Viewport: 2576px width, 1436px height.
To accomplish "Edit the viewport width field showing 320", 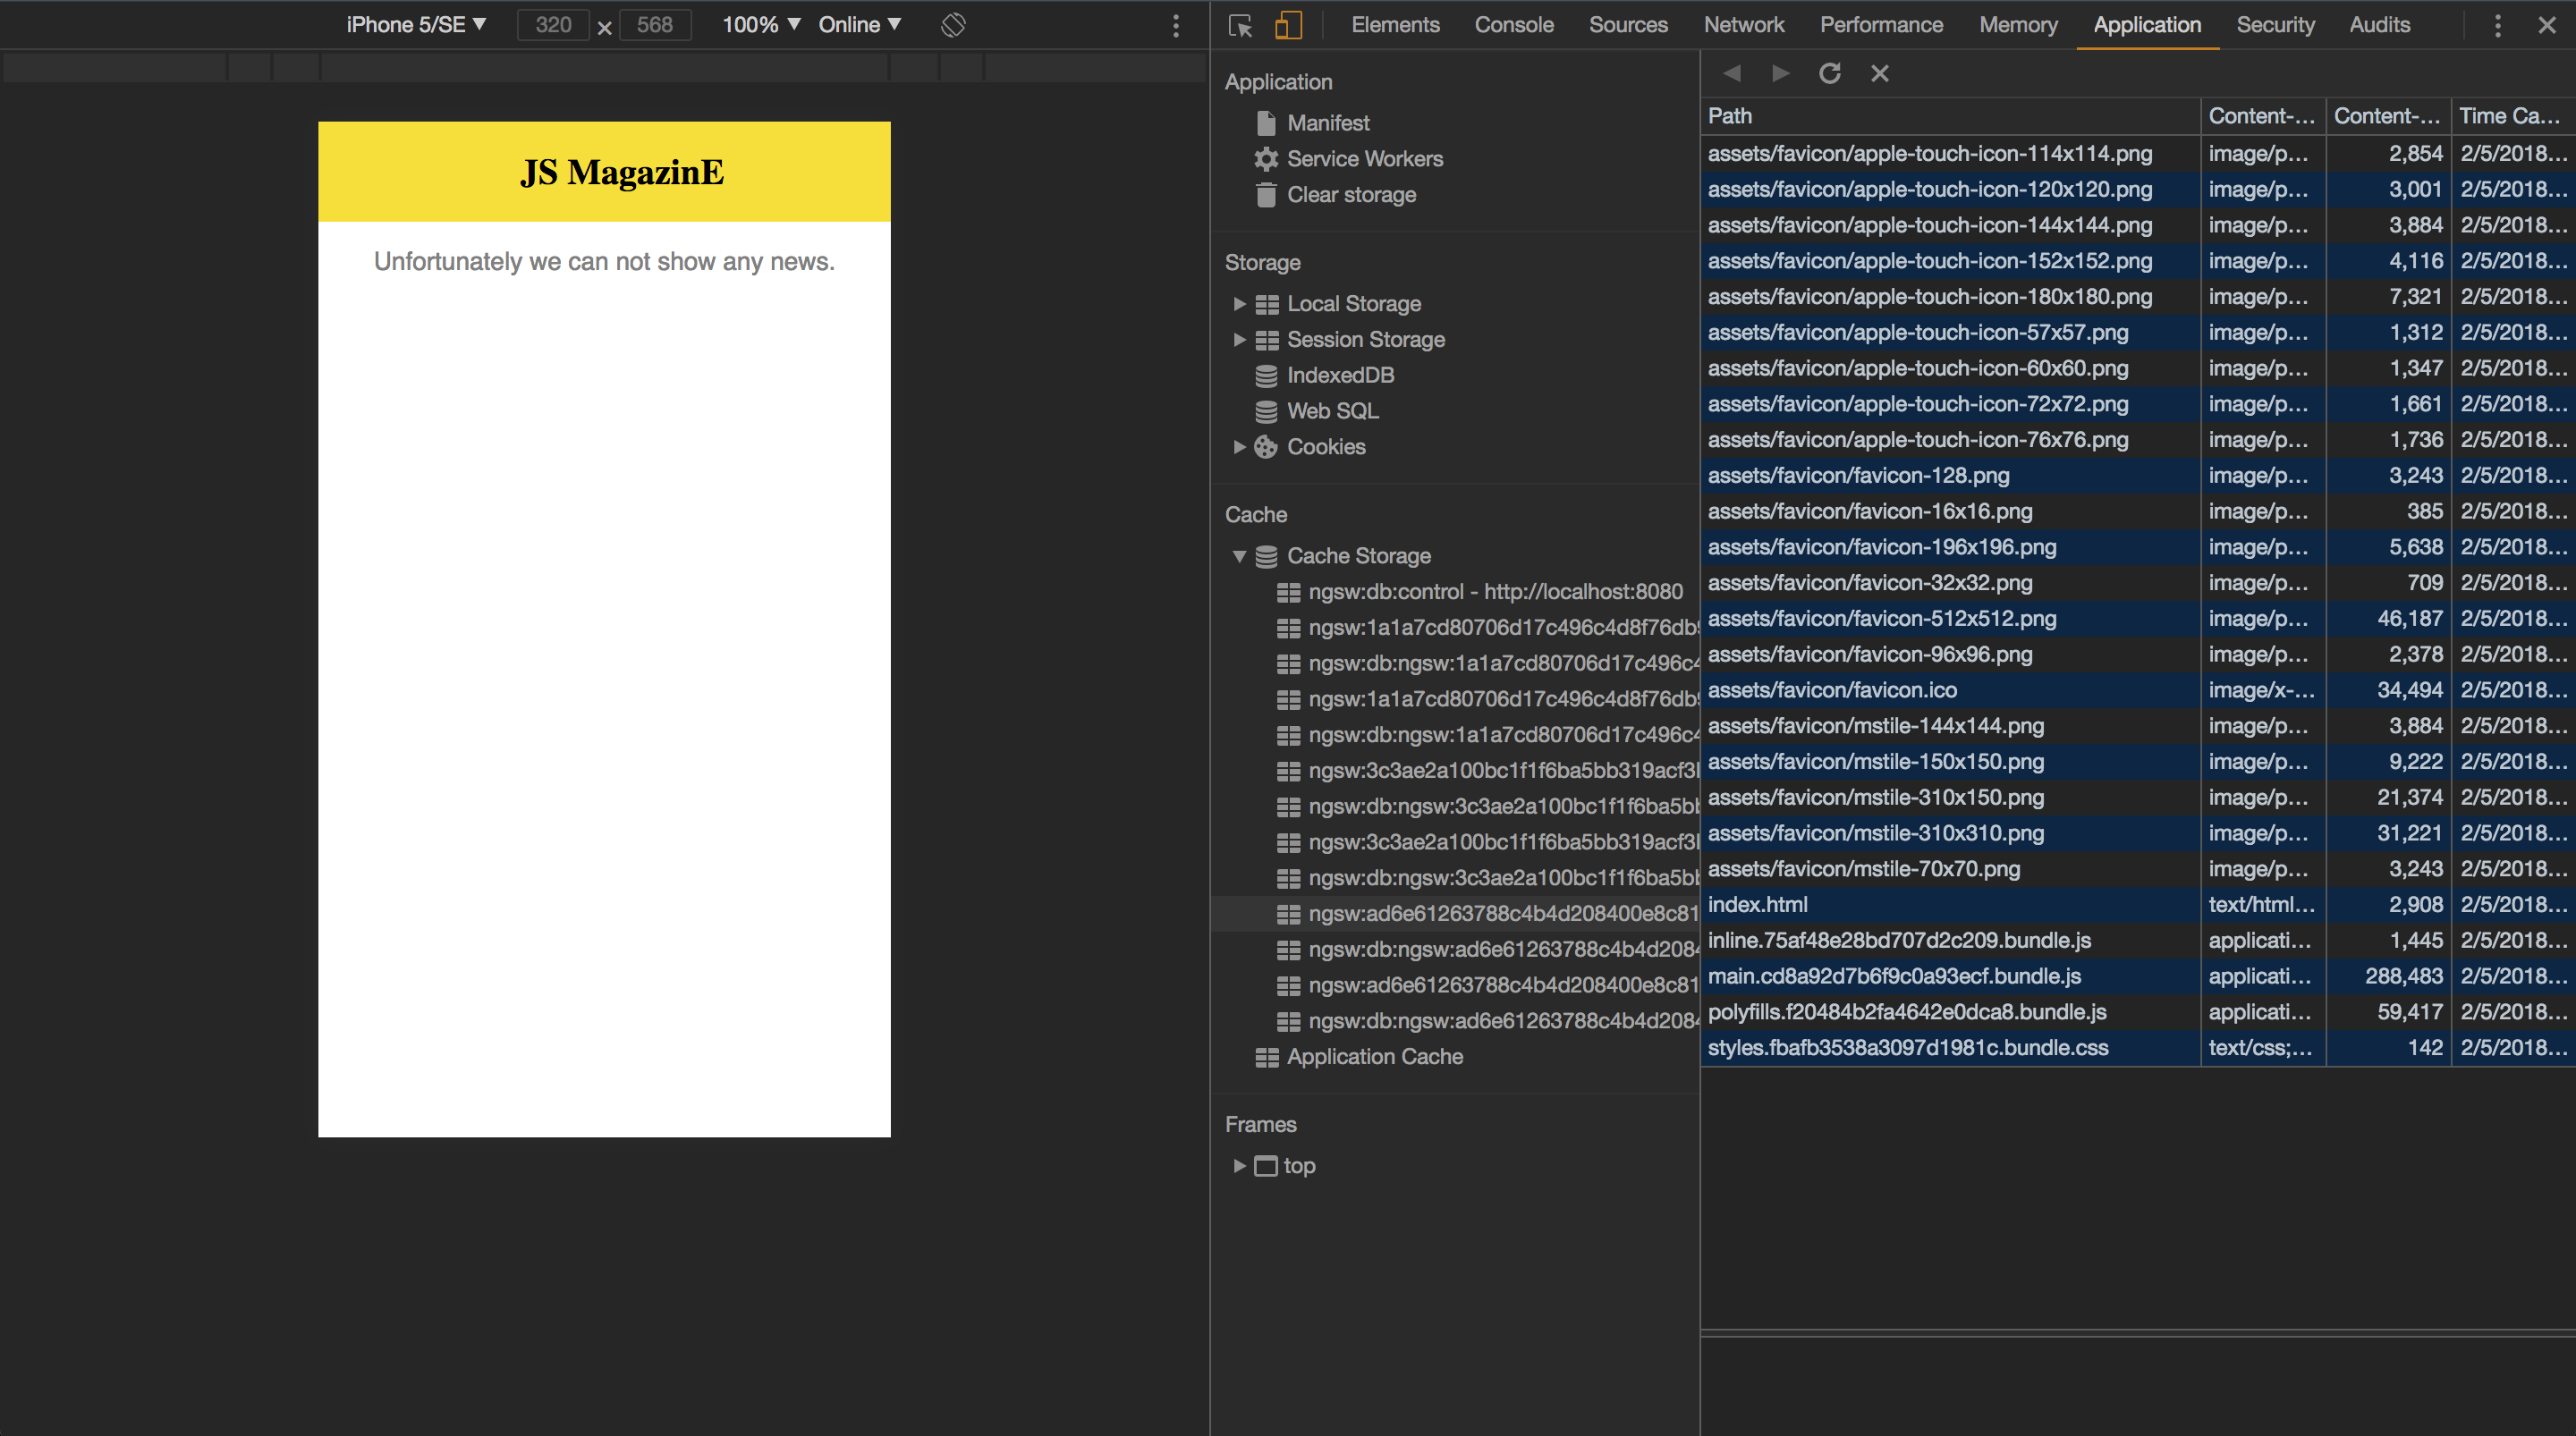I will pos(552,25).
